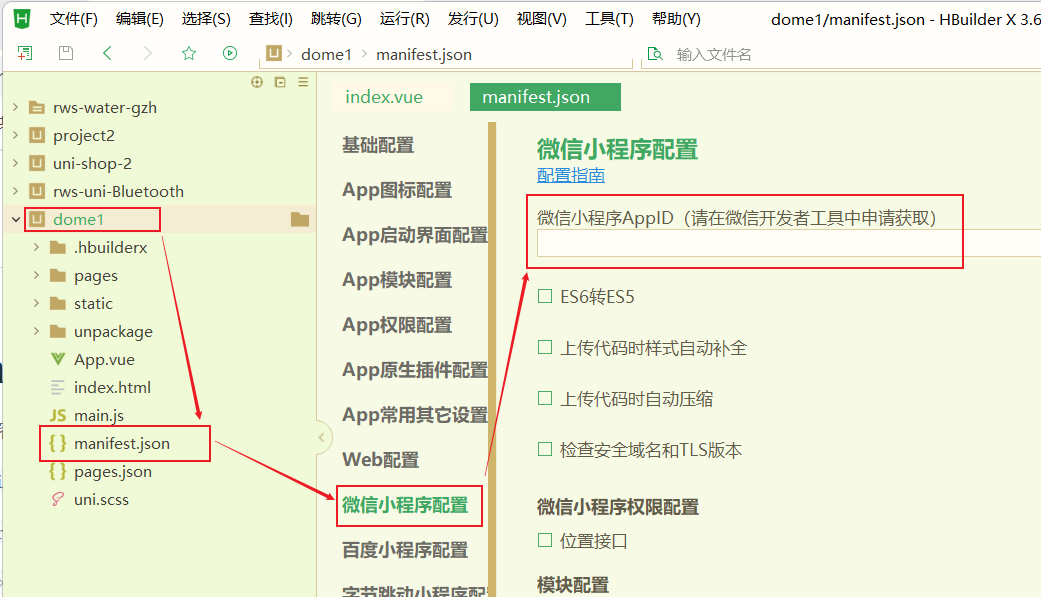Click the folder icon beside dome1
1041x597 pixels.
(x=300, y=219)
